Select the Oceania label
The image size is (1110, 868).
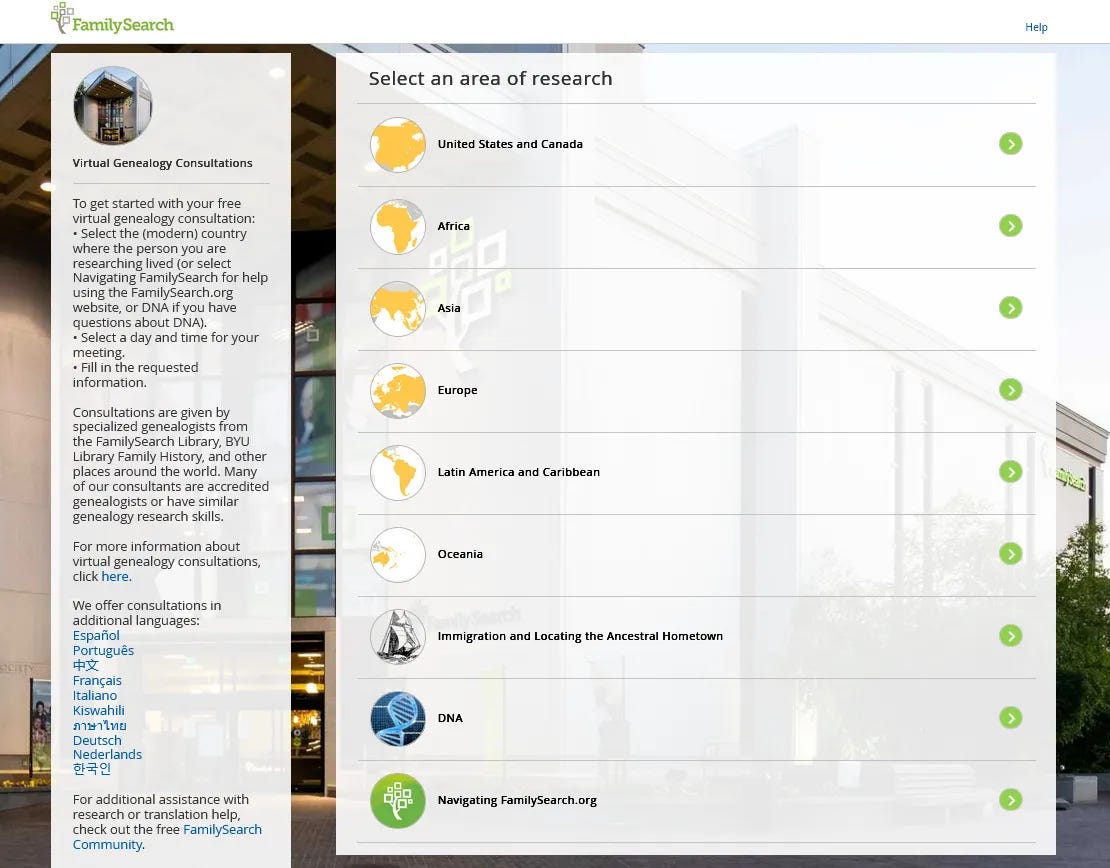click(x=460, y=554)
